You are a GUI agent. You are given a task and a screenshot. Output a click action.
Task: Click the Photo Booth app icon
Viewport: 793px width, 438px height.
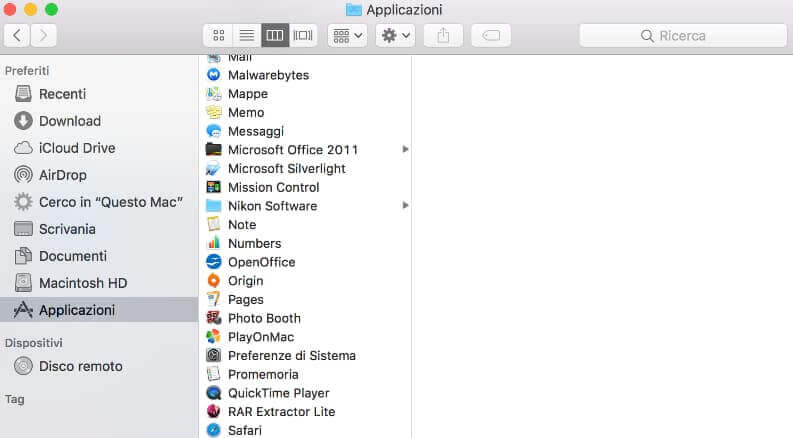click(214, 318)
